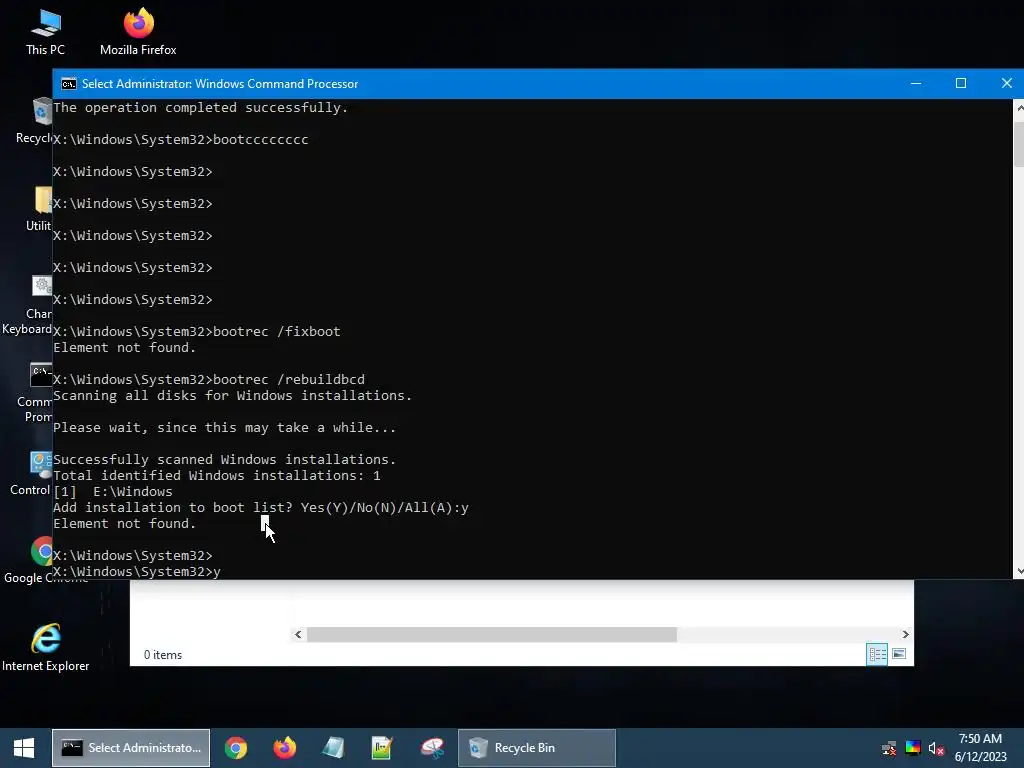Viewport: 1024px width, 768px height.
Task: Open the This PC desktop icon
Action: [45, 32]
